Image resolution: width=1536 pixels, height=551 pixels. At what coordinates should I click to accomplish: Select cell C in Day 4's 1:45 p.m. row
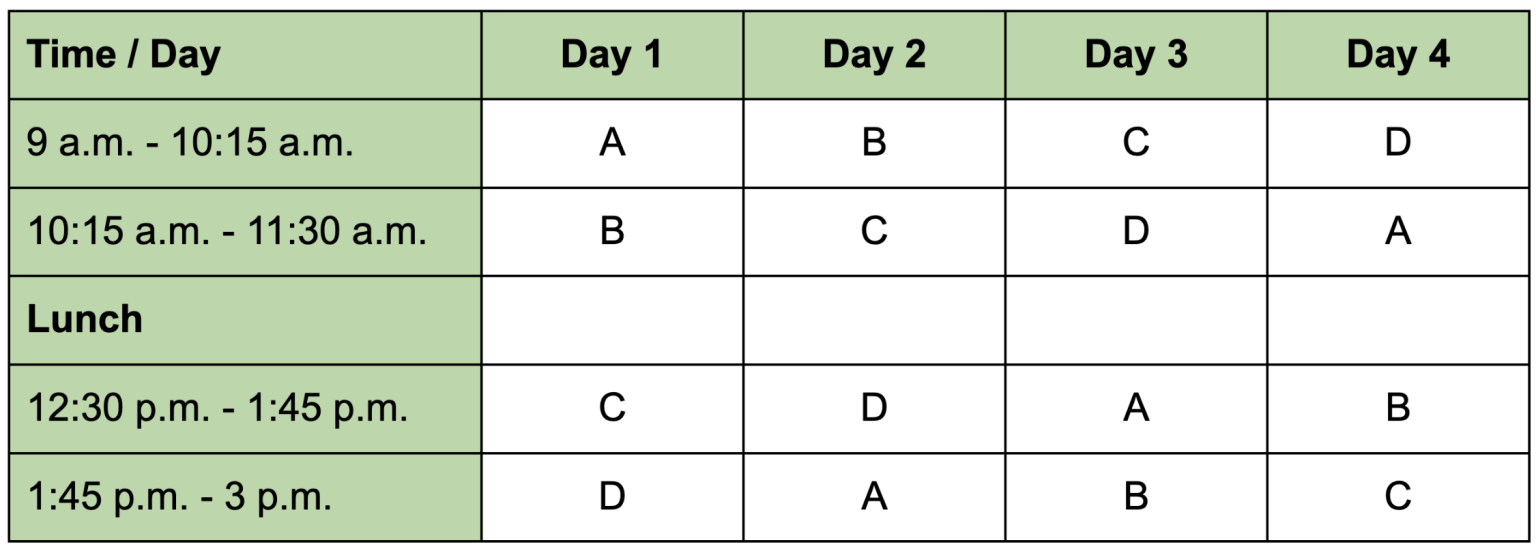(1398, 497)
